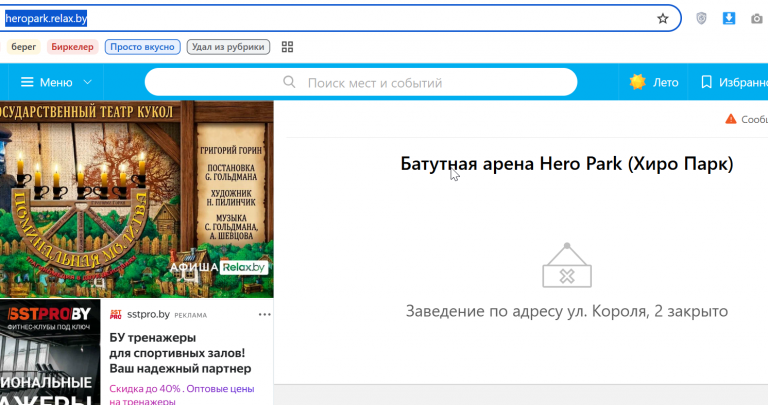The width and height of the screenshot is (768, 405).
Task: Click the search magnifier icon
Action: (x=289, y=82)
